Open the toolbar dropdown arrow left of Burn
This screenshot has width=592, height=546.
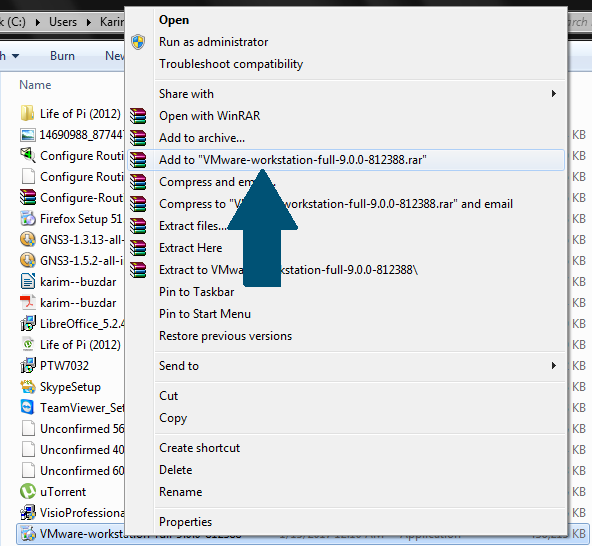(x=15, y=56)
